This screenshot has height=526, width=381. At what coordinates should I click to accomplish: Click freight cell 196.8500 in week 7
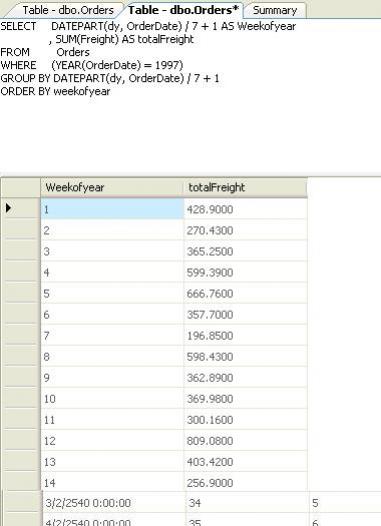coord(245,335)
